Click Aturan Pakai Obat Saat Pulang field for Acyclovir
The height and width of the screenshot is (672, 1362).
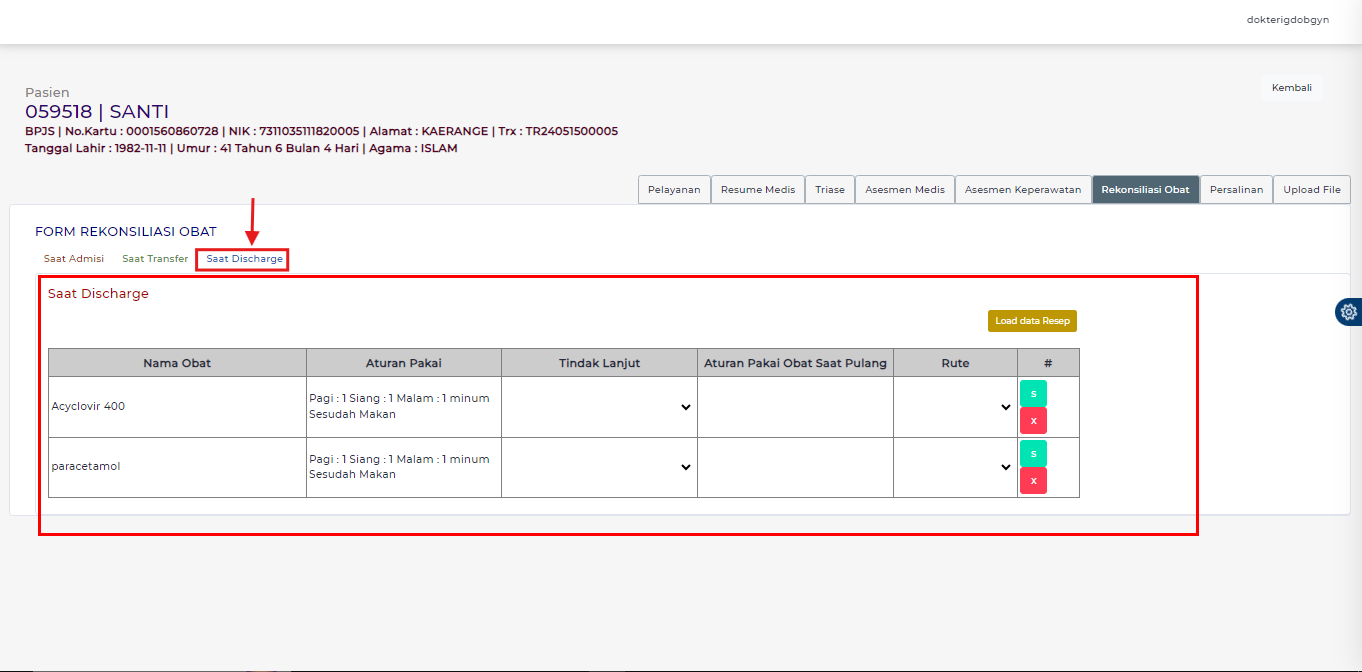795,407
